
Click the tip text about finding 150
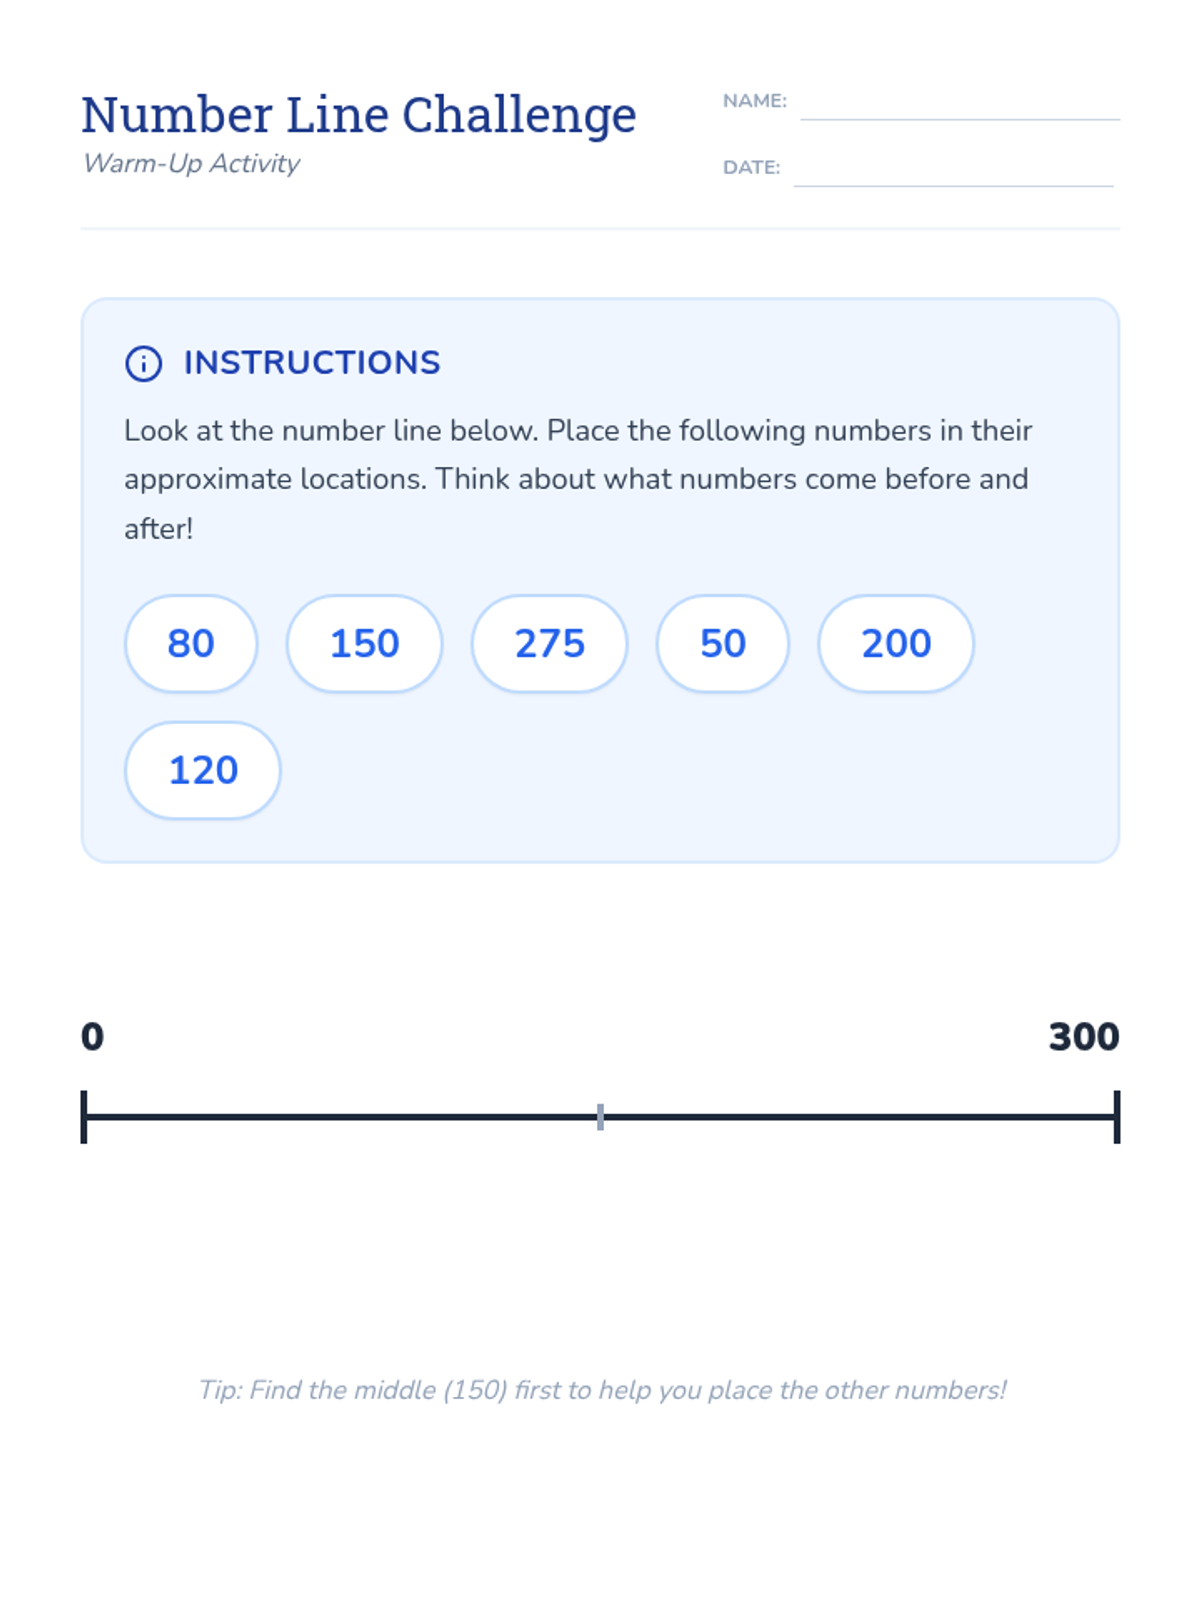tap(602, 1390)
